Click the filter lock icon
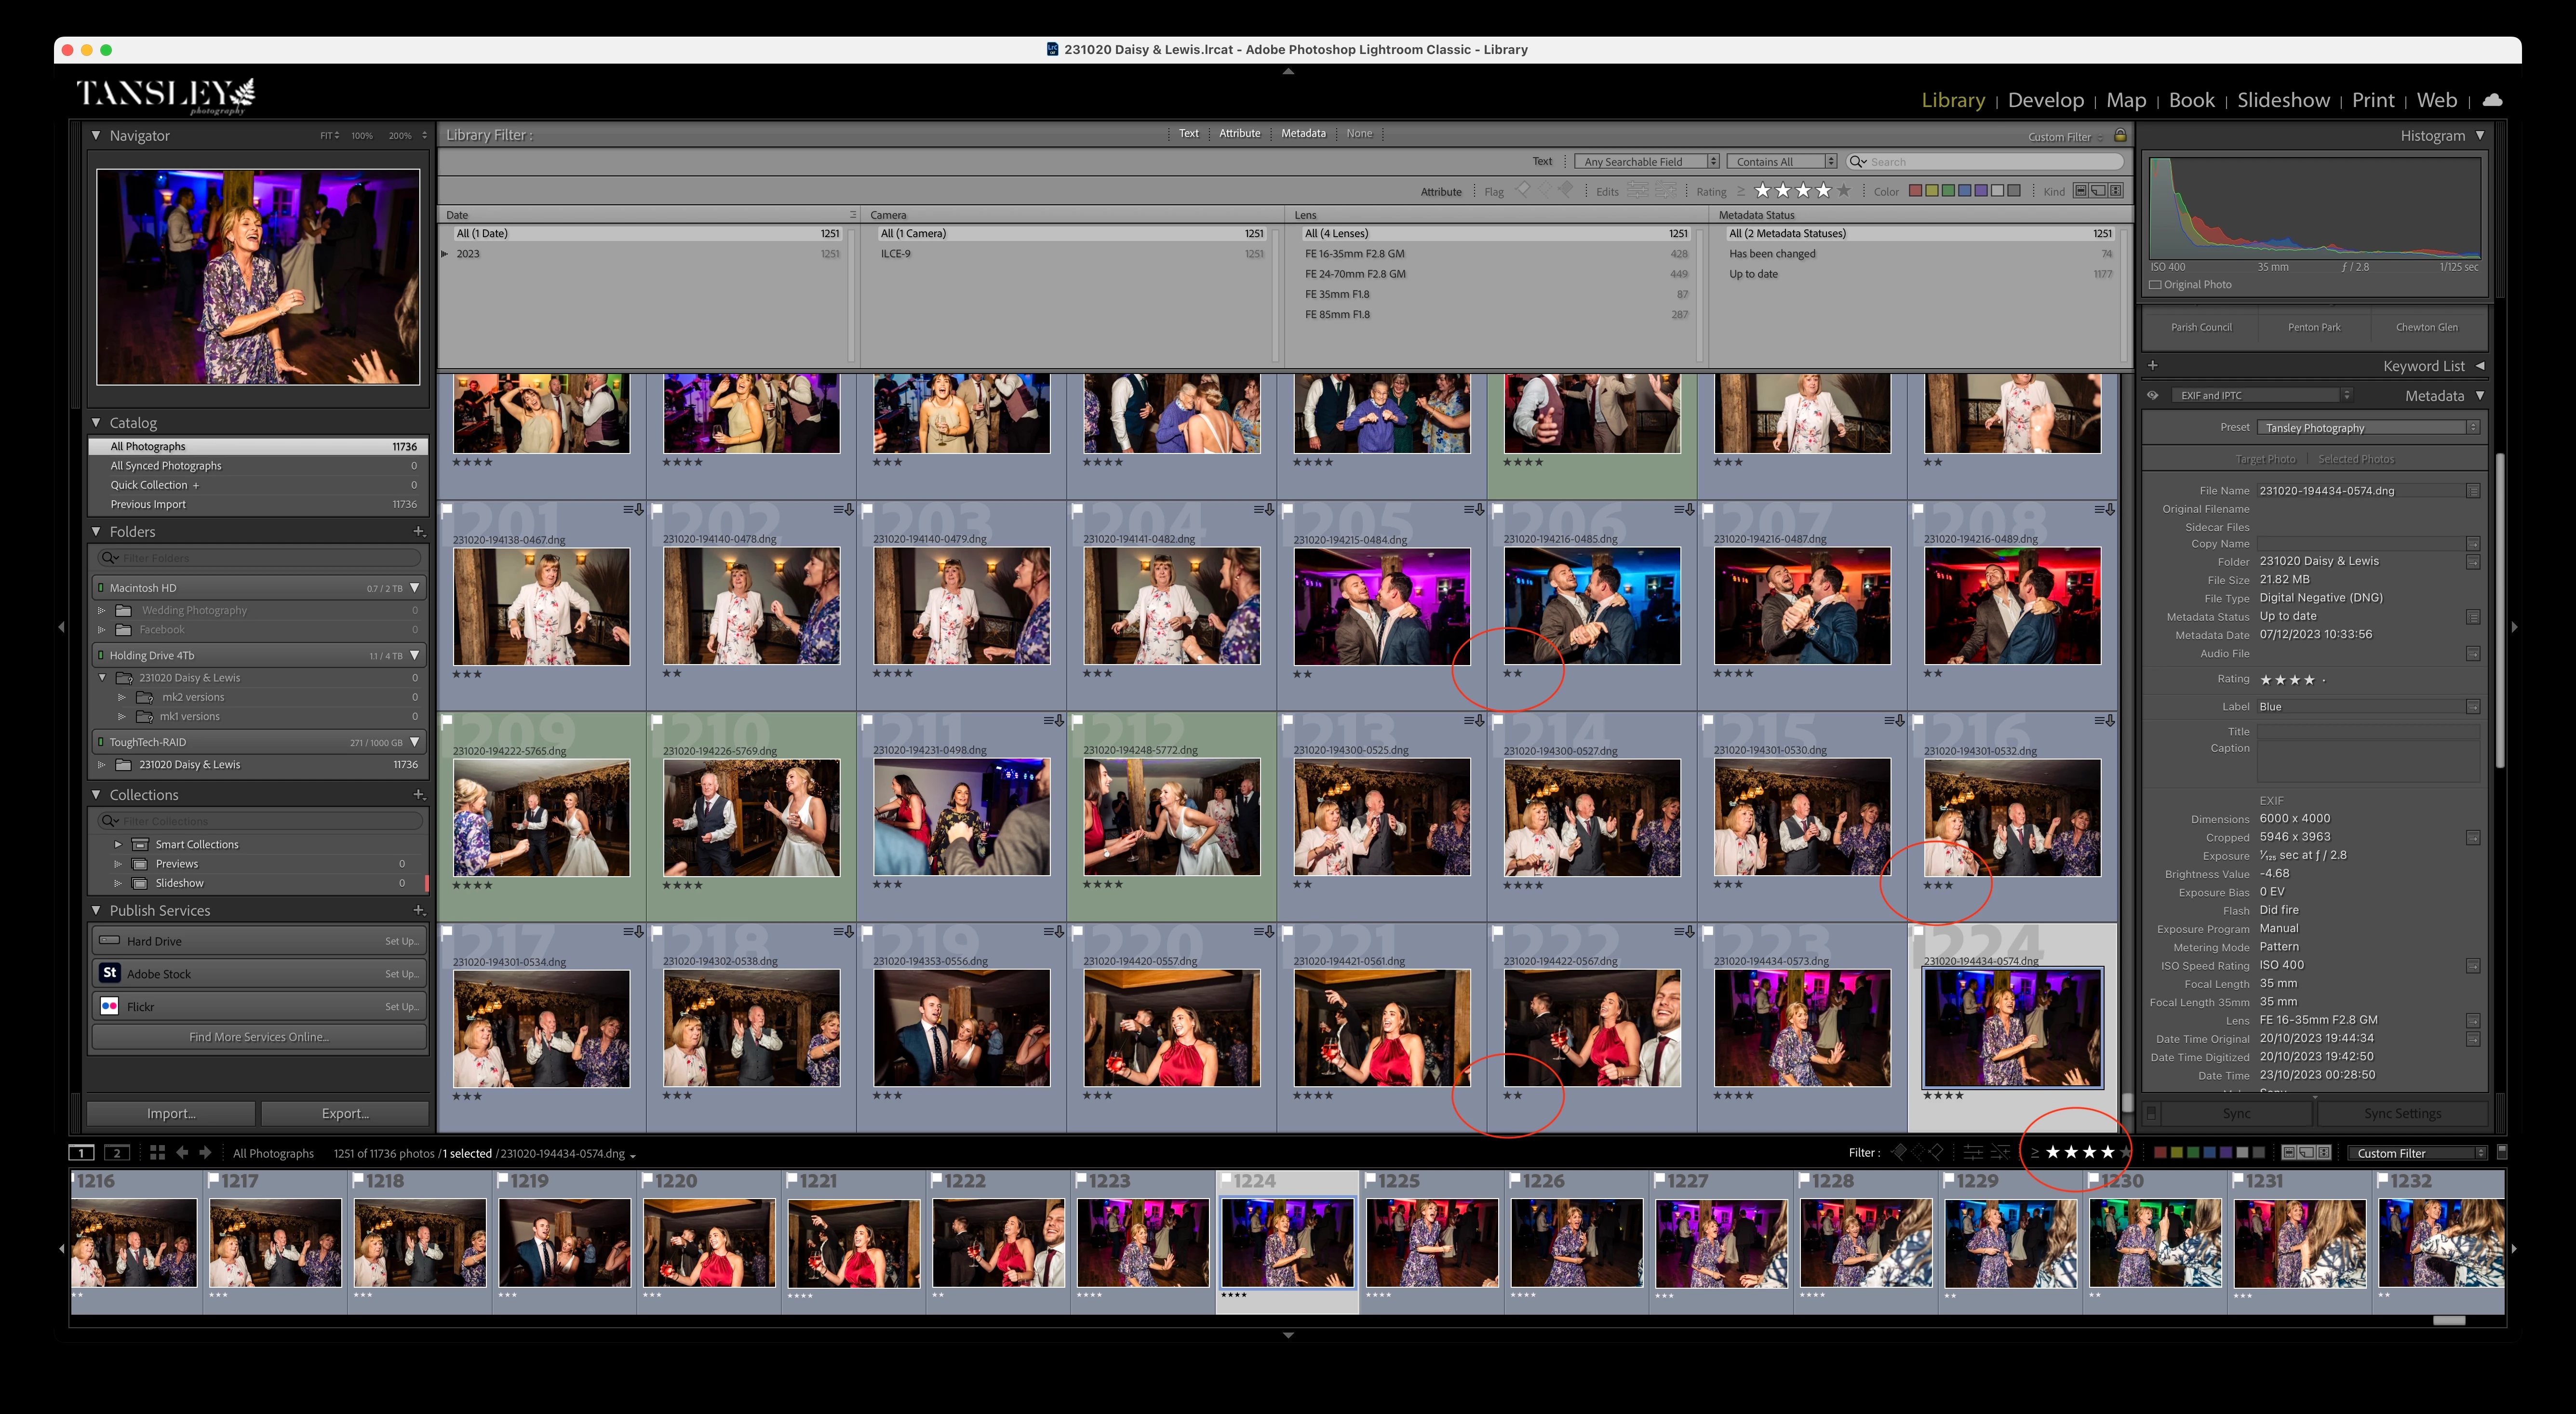The width and height of the screenshot is (2576, 1414). click(x=2120, y=135)
